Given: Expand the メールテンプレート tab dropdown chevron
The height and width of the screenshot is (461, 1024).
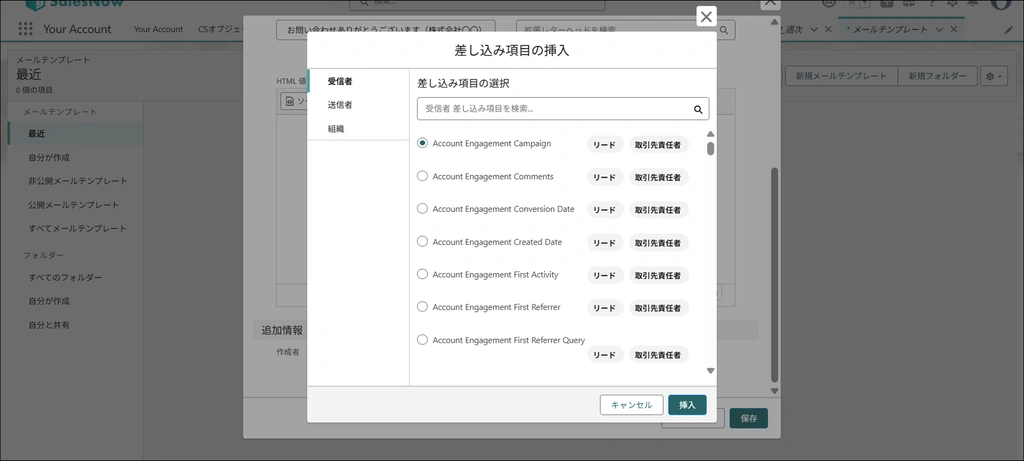Looking at the screenshot, I should pyautogui.click(x=941, y=29).
